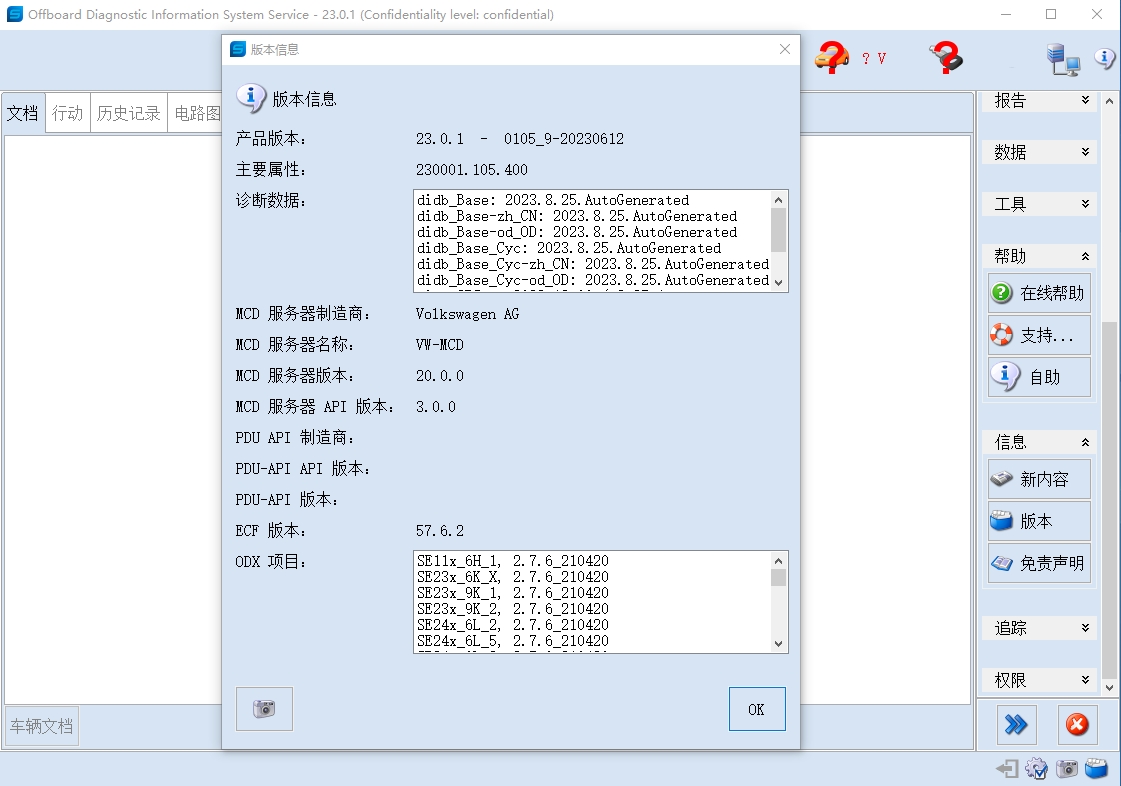Click the camera icon in status bar
This screenshot has height=786, width=1121.
pyautogui.click(x=1067, y=769)
